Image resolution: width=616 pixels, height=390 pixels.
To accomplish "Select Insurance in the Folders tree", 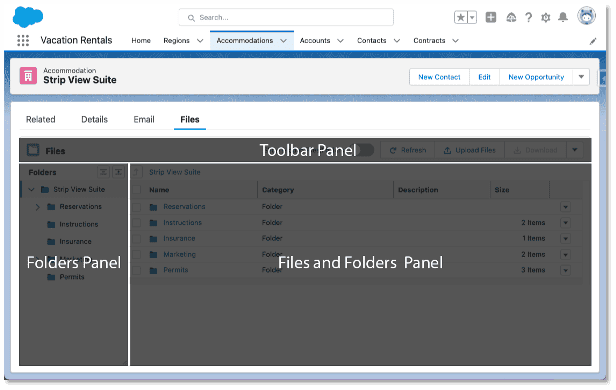I will pyautogui.click(x=75, y=242).
